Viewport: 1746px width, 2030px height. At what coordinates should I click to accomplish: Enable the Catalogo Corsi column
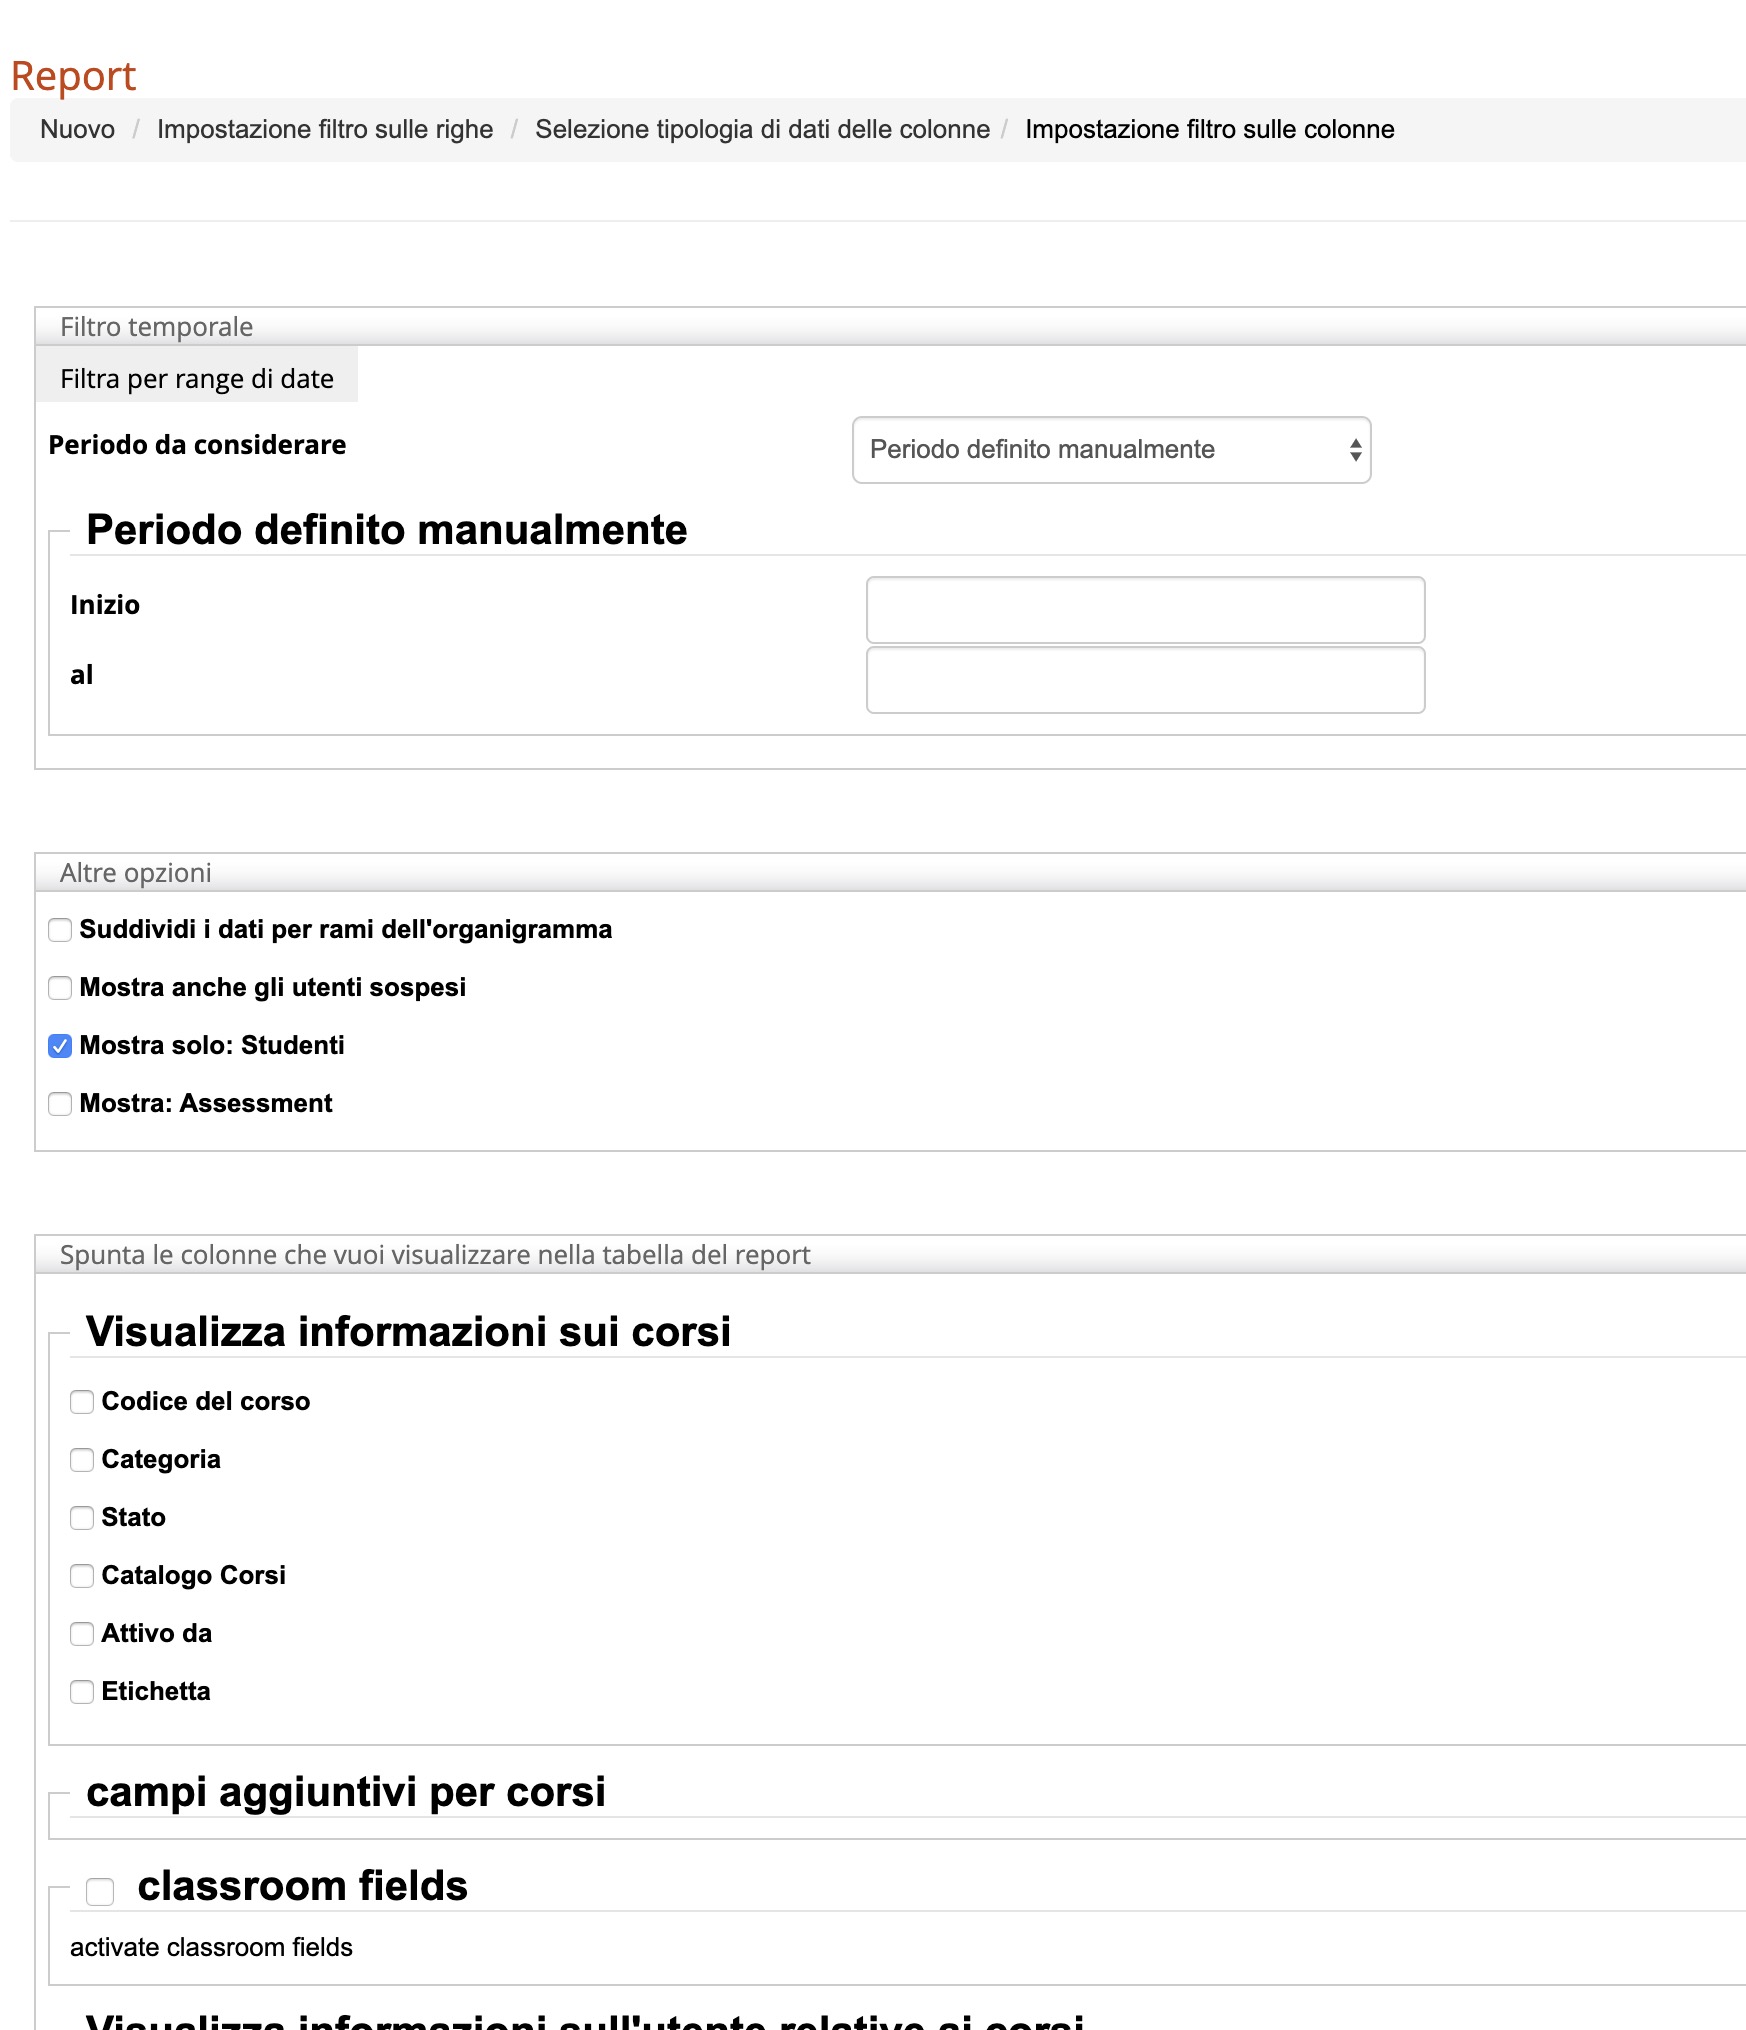point(82,1576)
